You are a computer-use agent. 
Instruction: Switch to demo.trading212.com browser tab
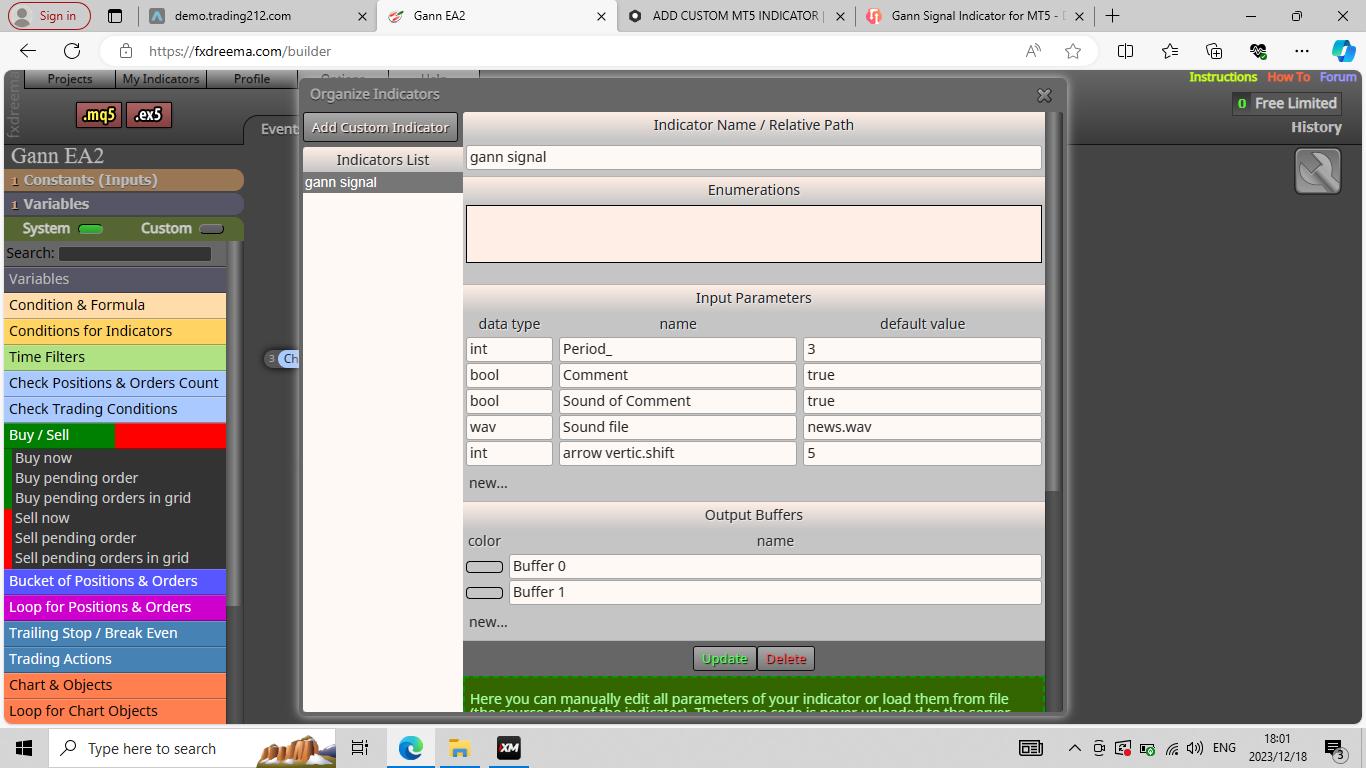258,16
